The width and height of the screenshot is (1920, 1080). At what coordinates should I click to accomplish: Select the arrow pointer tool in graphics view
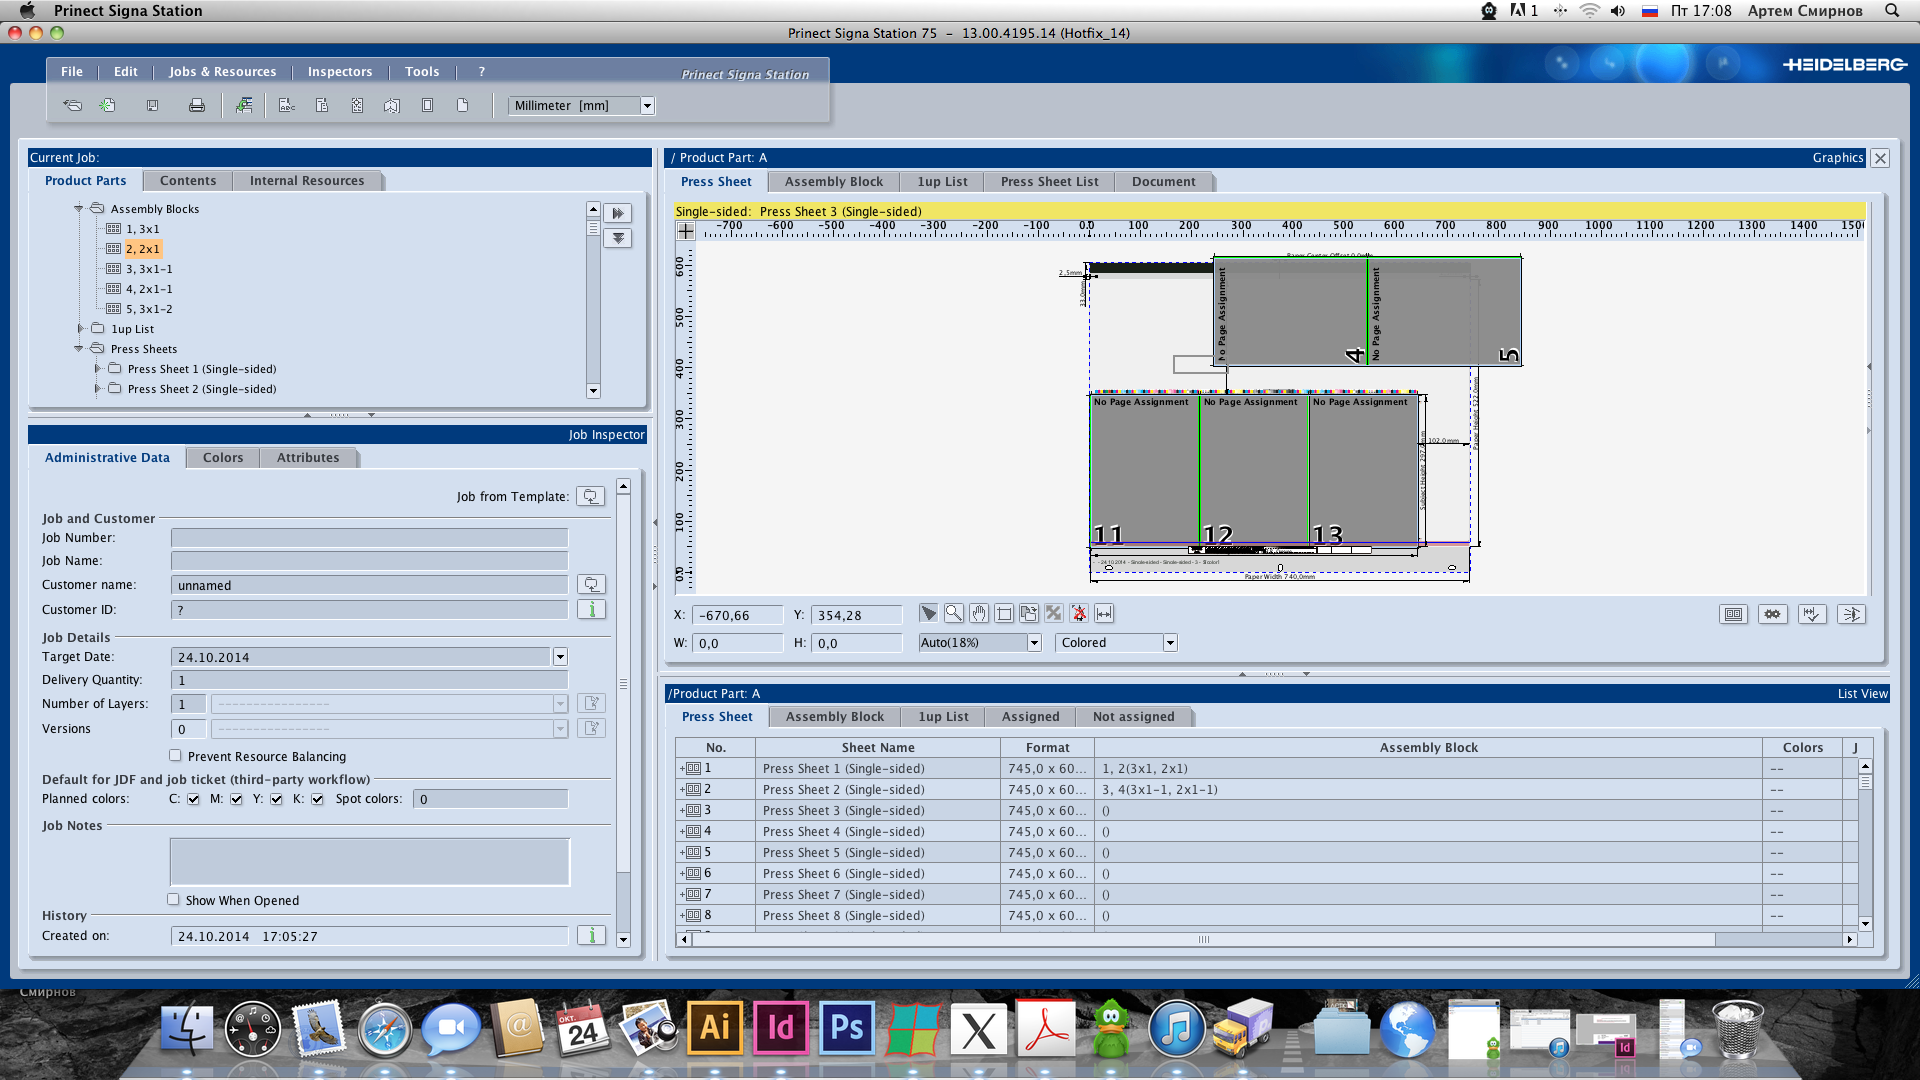pos(929,613)
